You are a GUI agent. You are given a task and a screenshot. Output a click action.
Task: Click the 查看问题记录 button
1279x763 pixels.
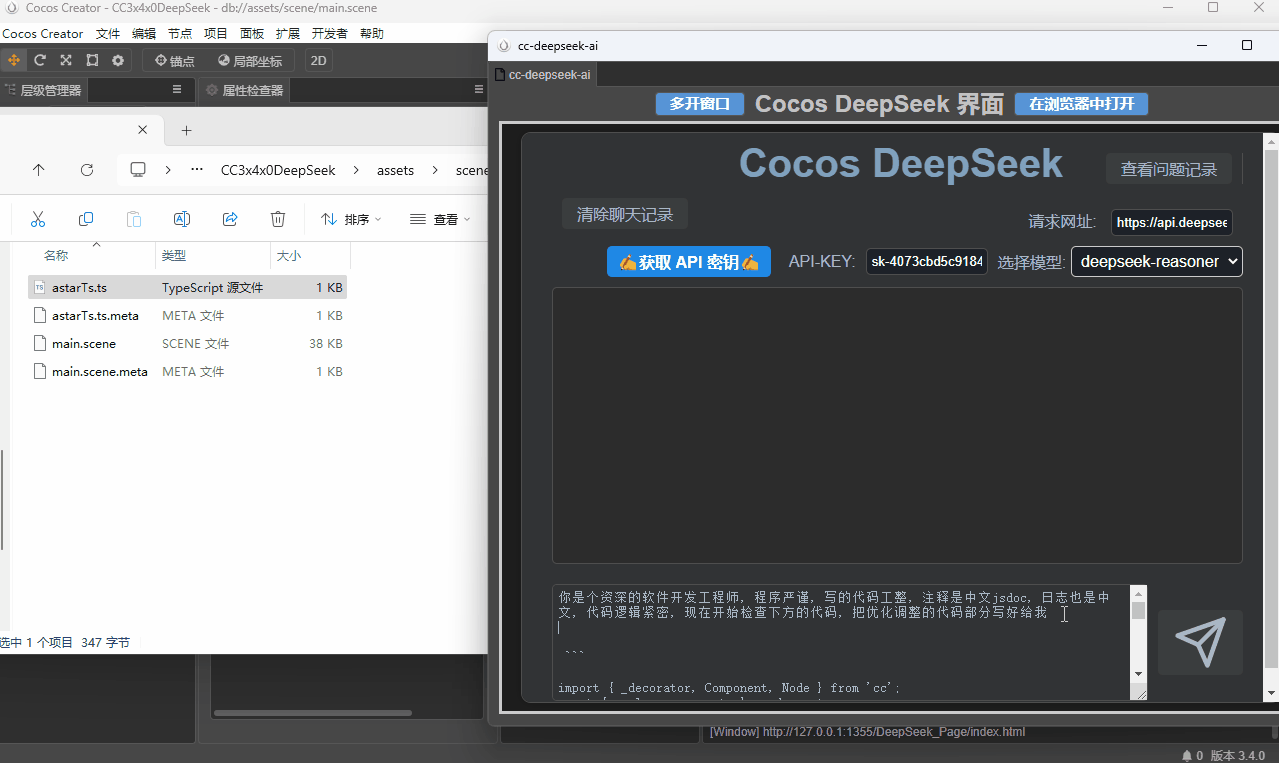pyautogui.click(x=1169, y=169)
